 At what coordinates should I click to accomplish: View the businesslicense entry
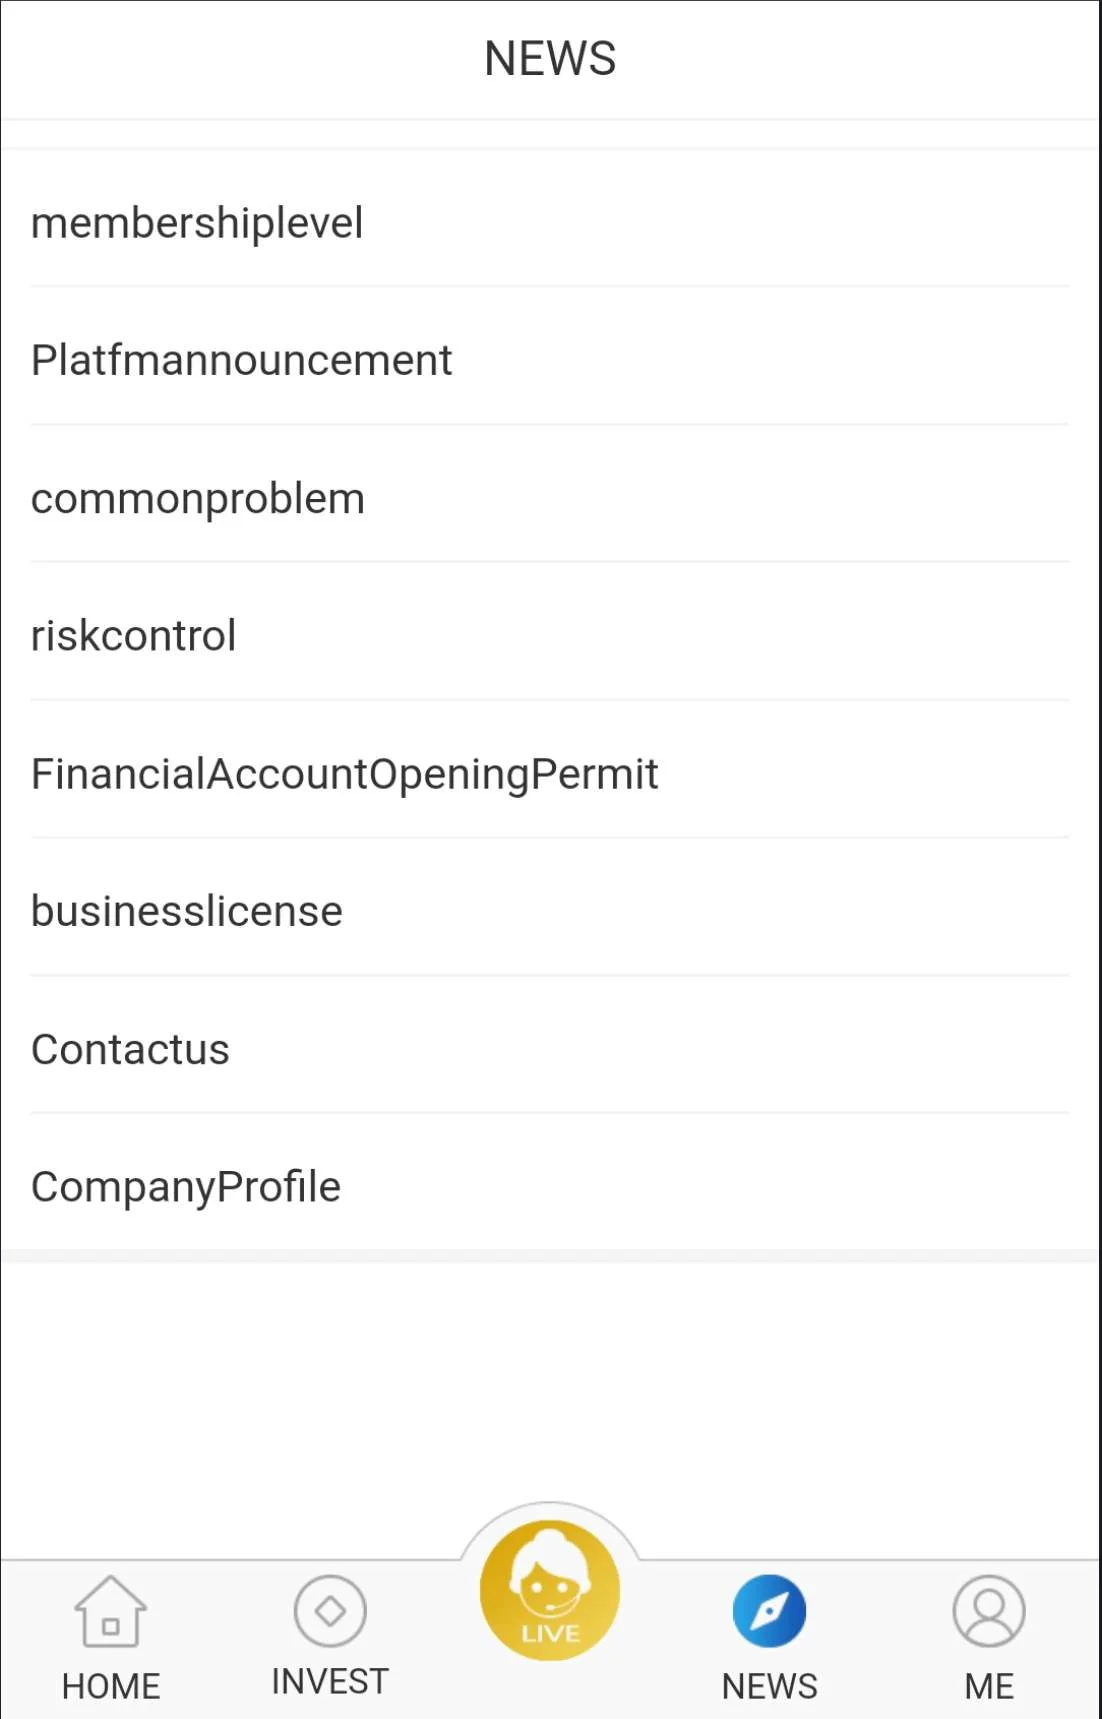[x=187, y=911]
